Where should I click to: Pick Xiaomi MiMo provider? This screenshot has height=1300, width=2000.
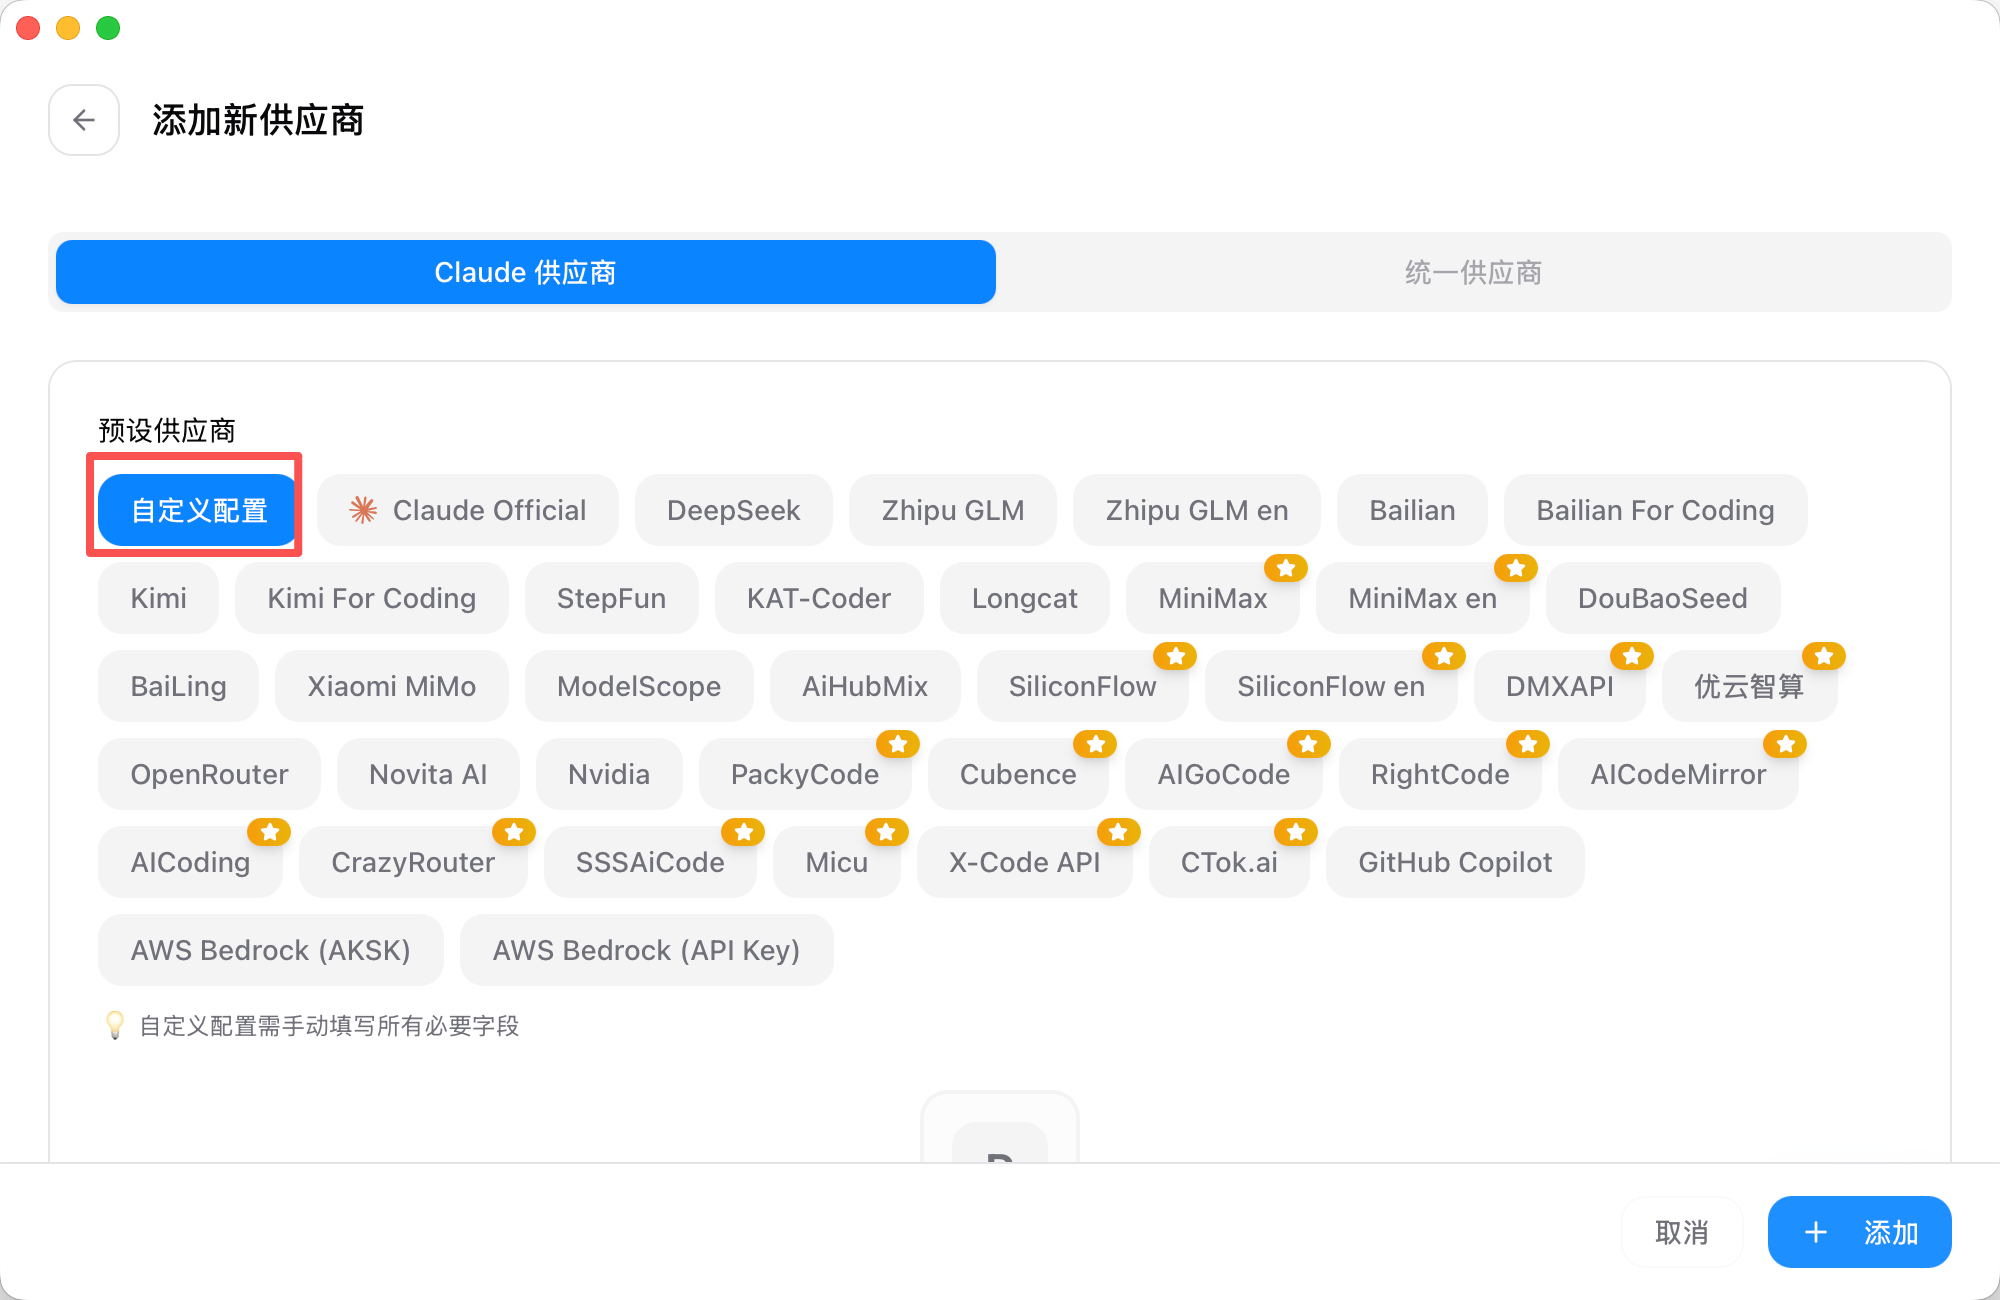tap(392, 686)
